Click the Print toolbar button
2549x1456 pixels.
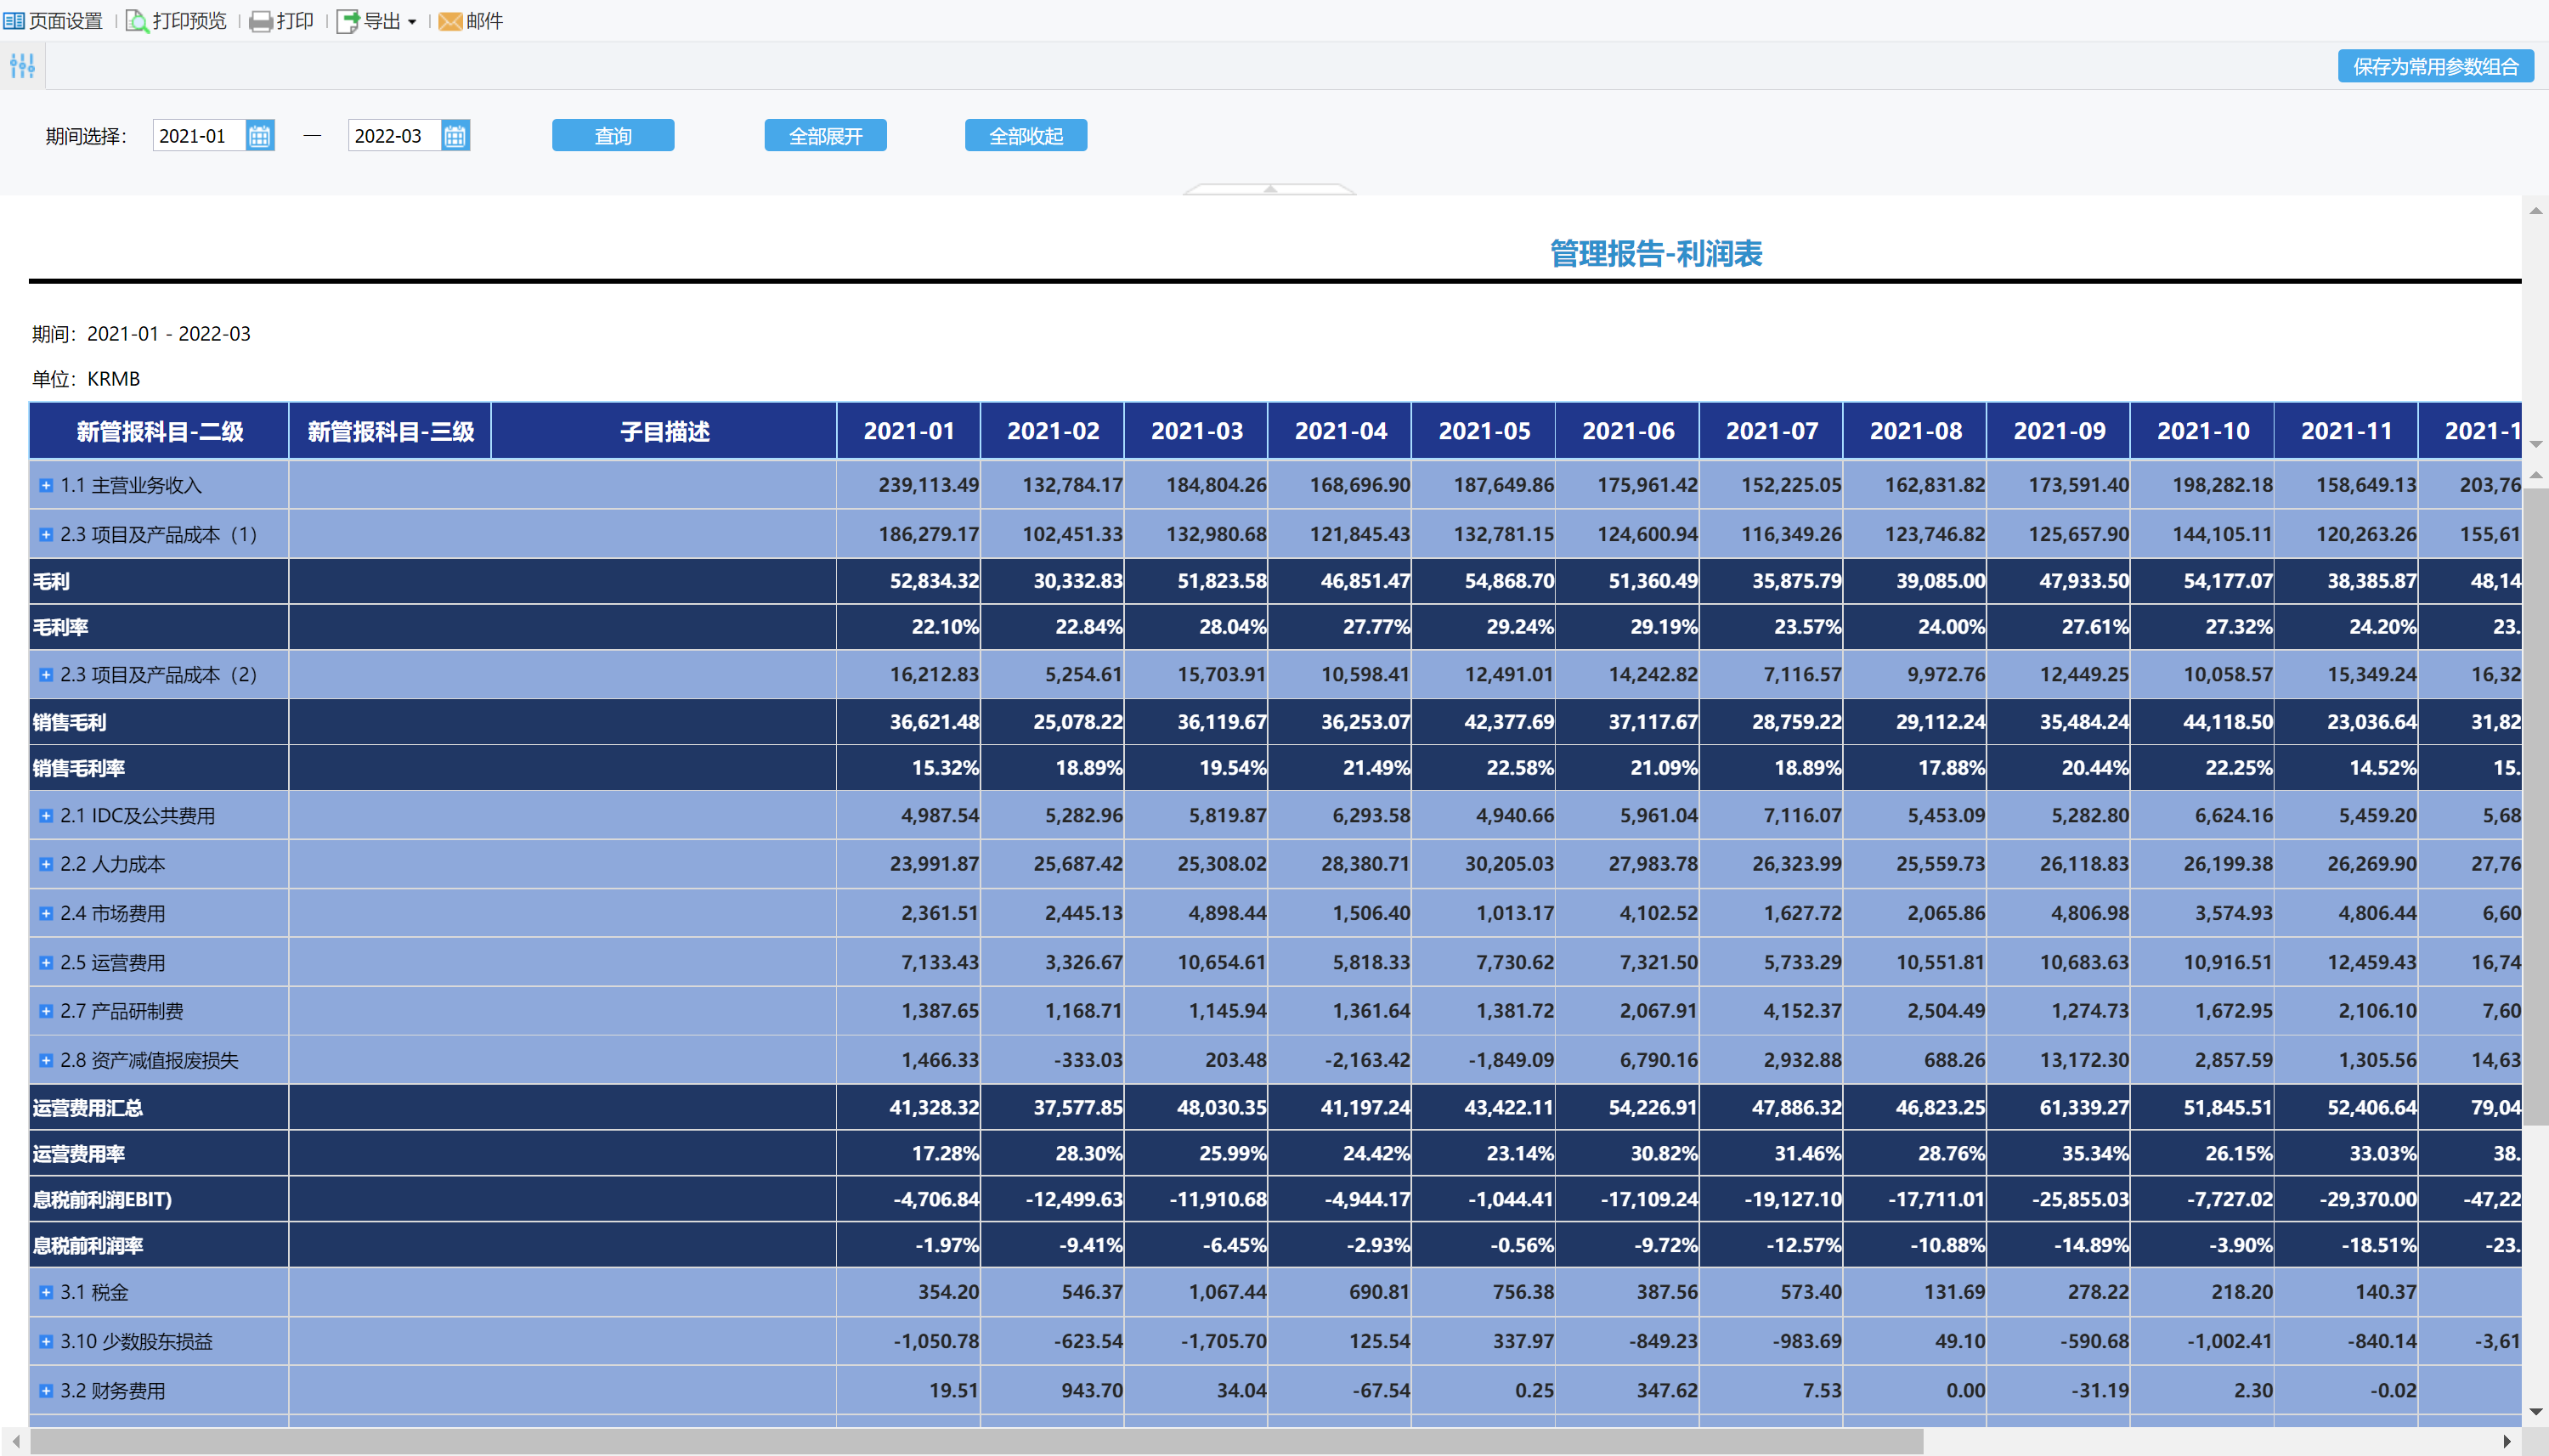(282, 21)
